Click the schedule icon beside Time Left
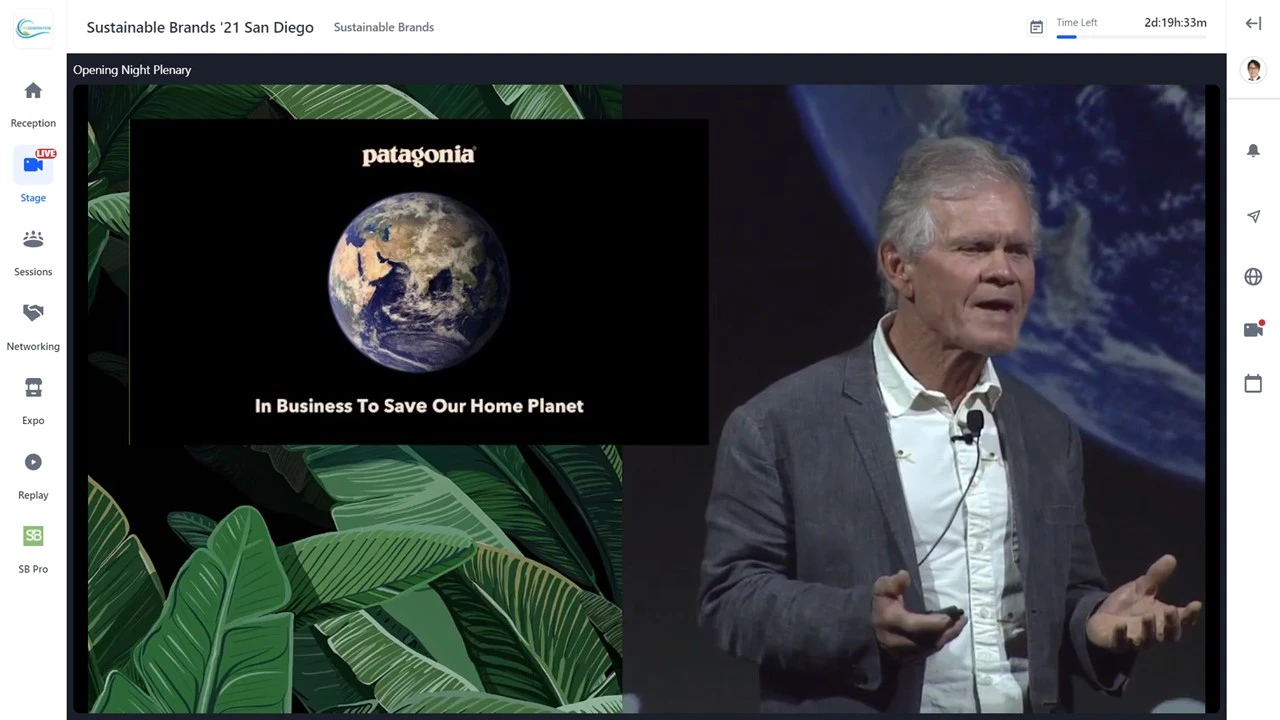Viewport: 1280px width, 720px height. click(1036, 27)
